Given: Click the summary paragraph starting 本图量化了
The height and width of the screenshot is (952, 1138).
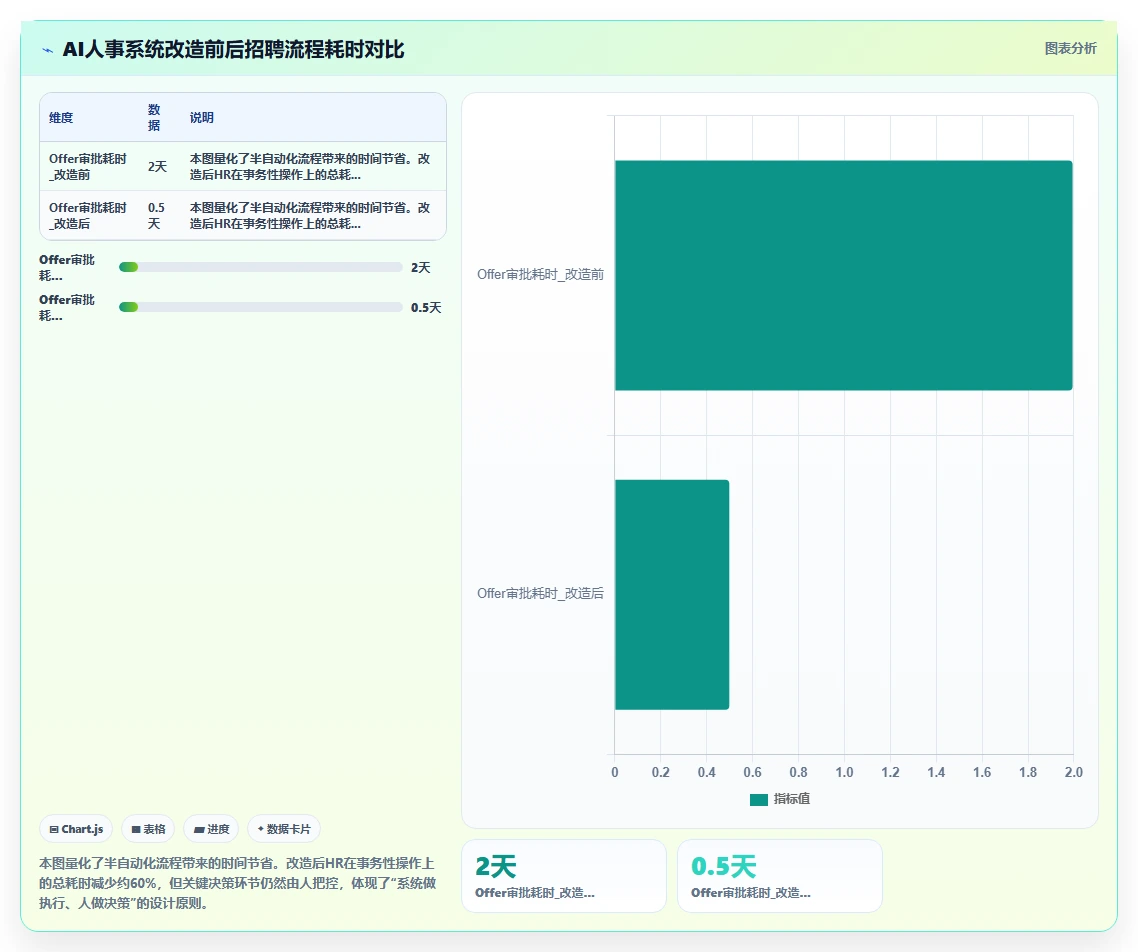Looking at the screenshot, I should click(237, 883).
